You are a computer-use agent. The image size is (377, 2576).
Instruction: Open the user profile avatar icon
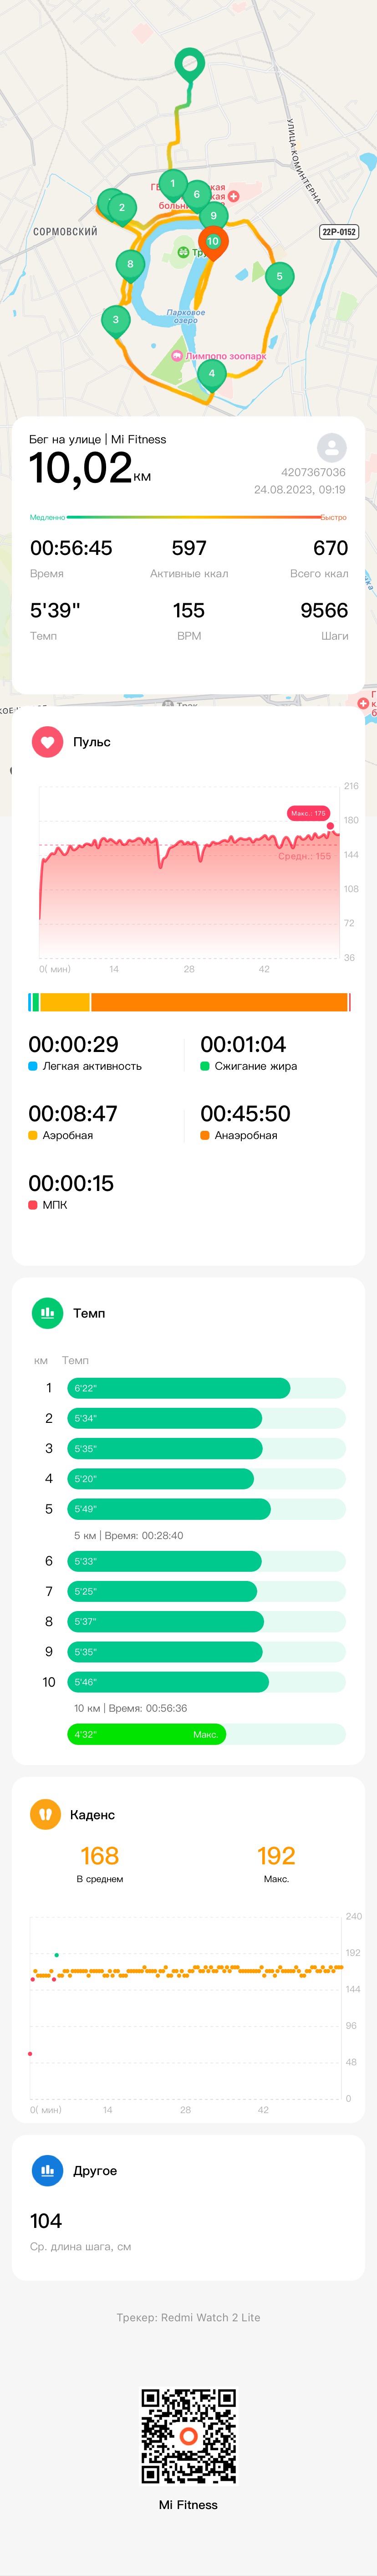tap(331, 447)
